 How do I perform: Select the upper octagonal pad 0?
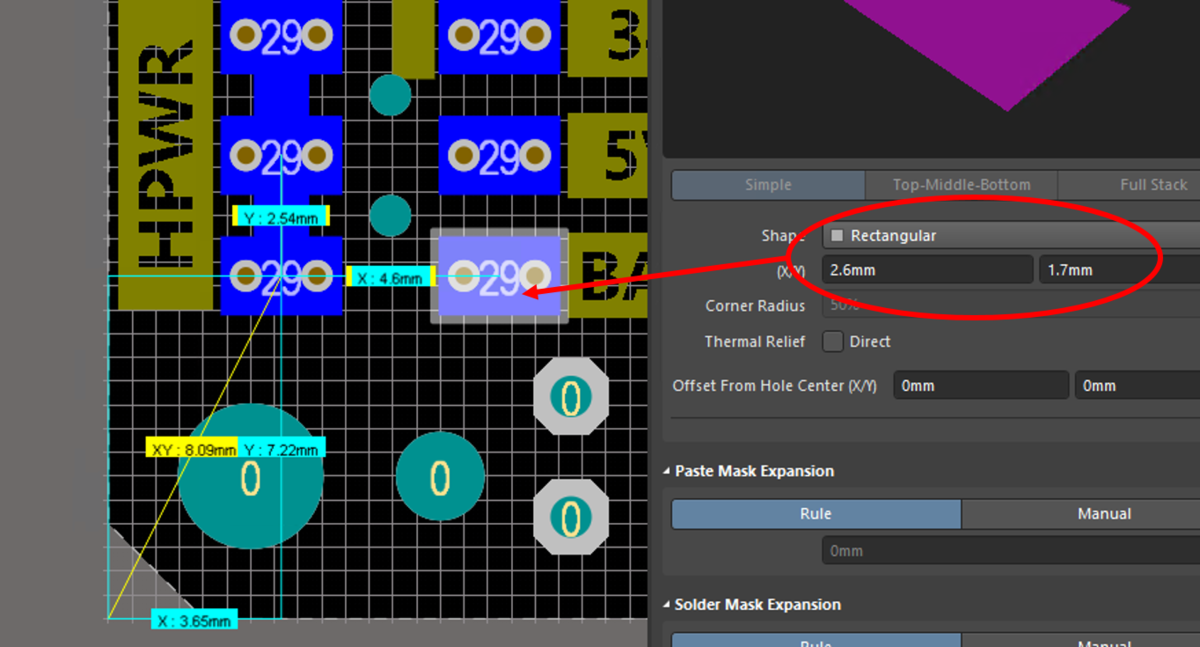[571, 398]
